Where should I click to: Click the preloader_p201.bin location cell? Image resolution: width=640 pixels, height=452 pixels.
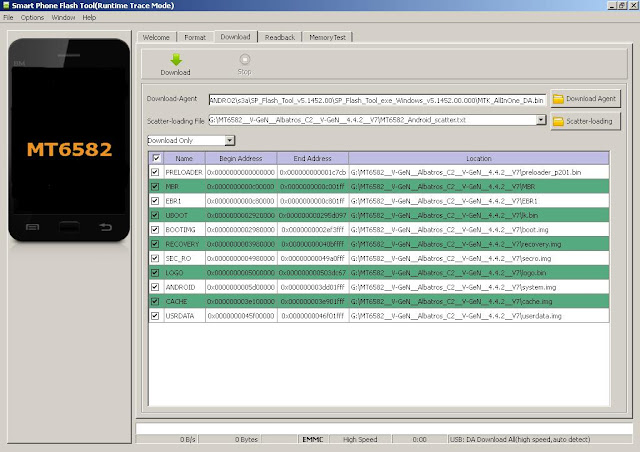pos(479,172)
